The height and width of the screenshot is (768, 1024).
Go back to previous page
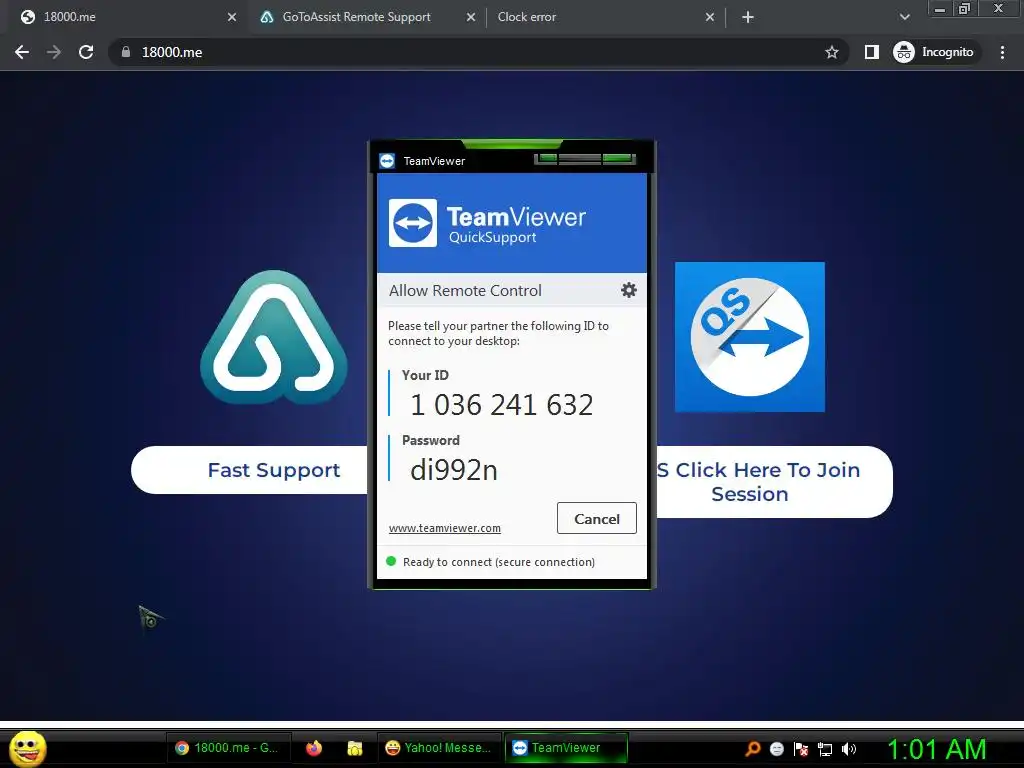[x=22, y=52]
